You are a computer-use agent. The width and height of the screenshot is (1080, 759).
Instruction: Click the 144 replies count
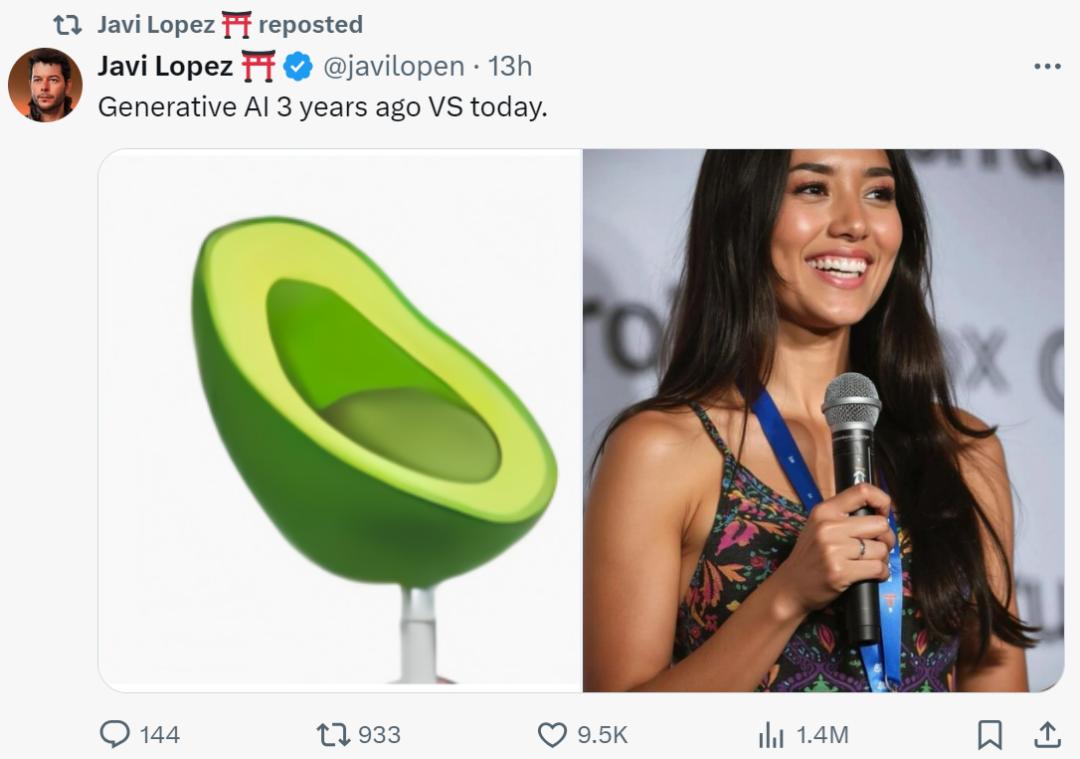point(160,735)
